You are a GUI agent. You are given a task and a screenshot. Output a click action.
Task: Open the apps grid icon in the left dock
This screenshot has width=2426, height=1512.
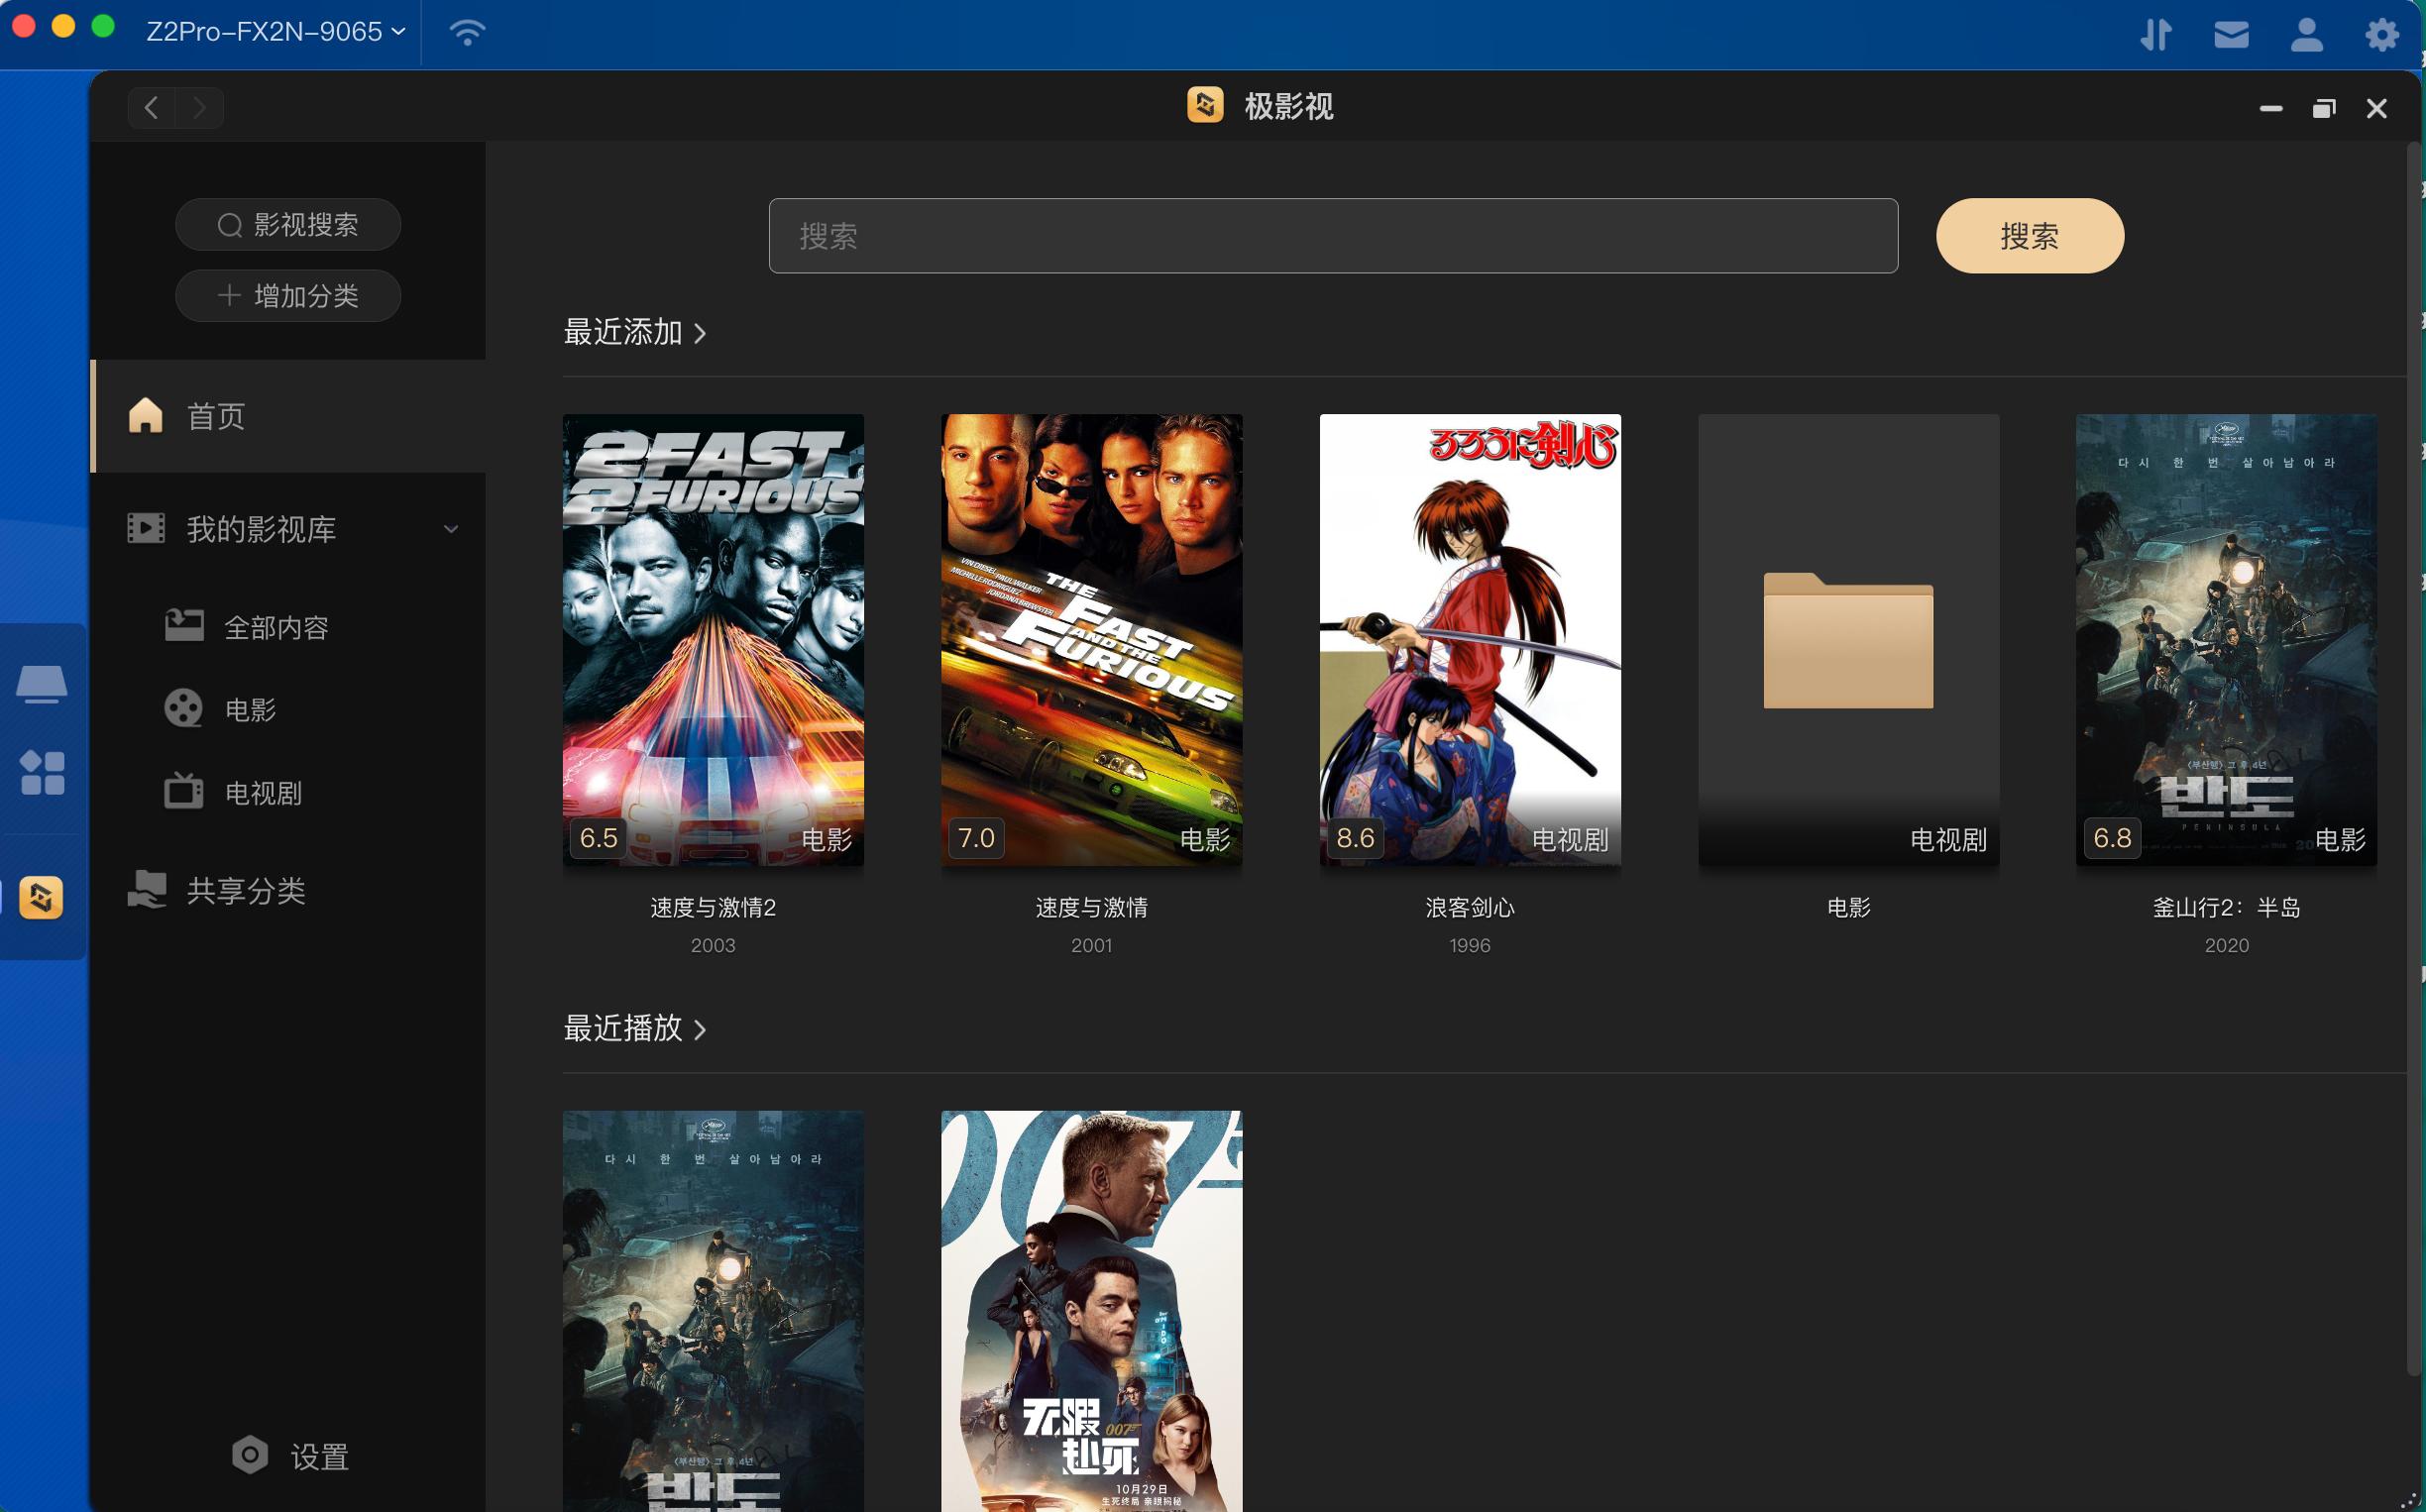(x=42, y=772)
